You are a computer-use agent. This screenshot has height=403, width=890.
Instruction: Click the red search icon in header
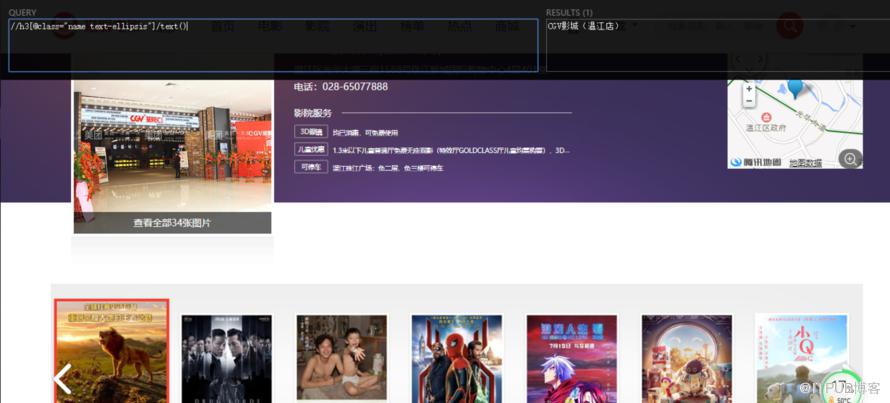[x=790, y=26]
